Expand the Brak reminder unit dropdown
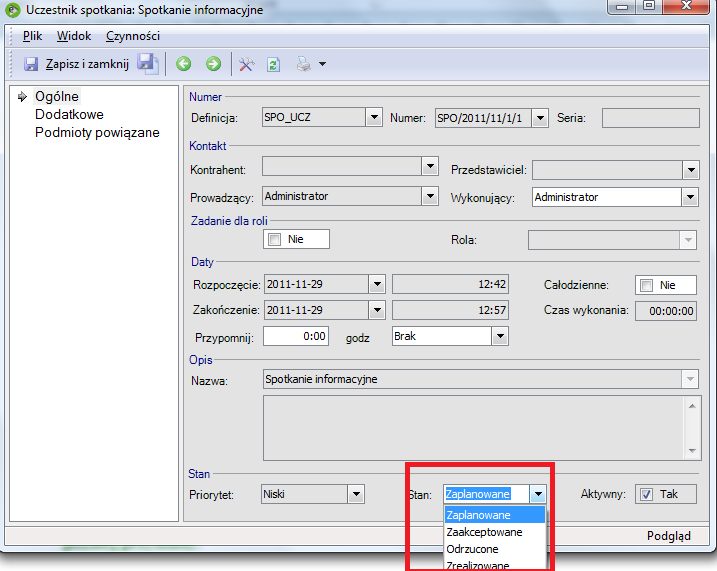The height and width of the screenshot is (571, 717). (x=500, y=336)
